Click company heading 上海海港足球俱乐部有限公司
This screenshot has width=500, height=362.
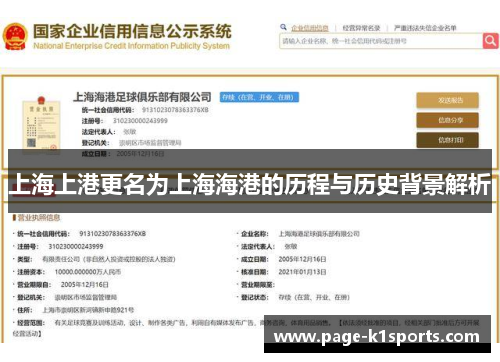[x=142, y=97]
